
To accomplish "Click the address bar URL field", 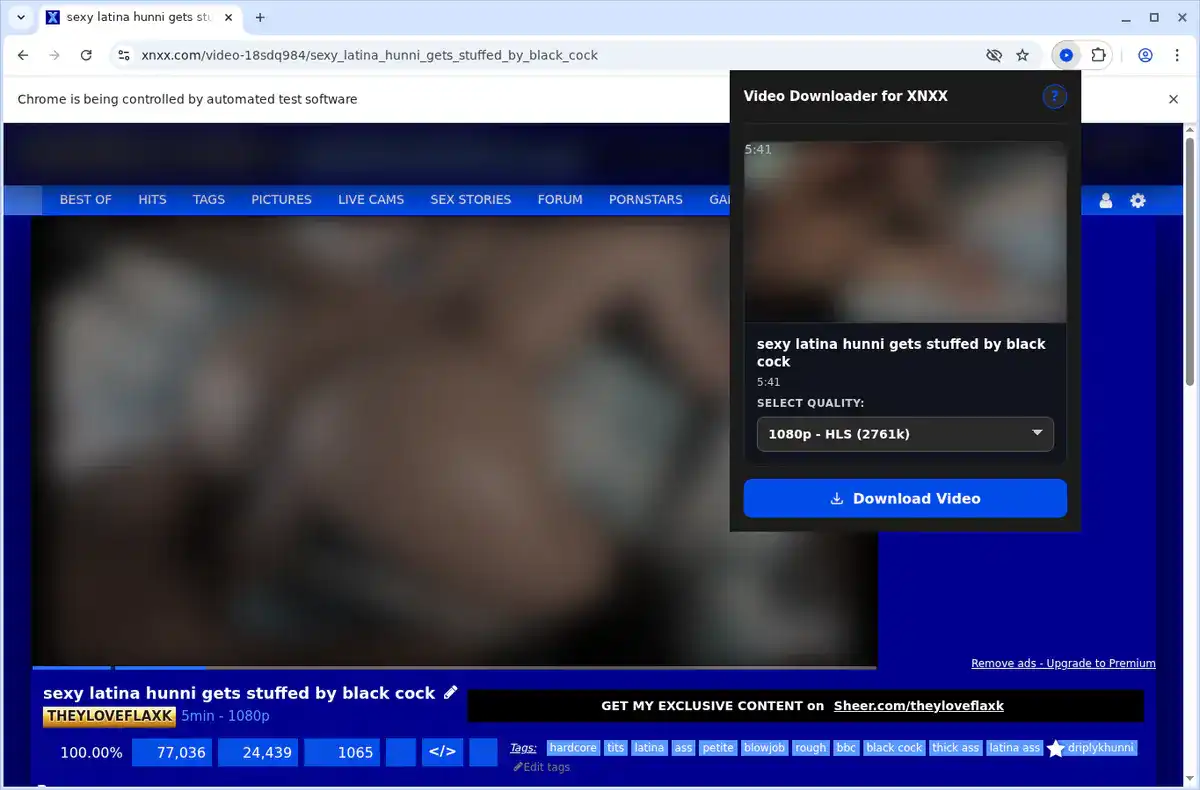I will [555, 55].
